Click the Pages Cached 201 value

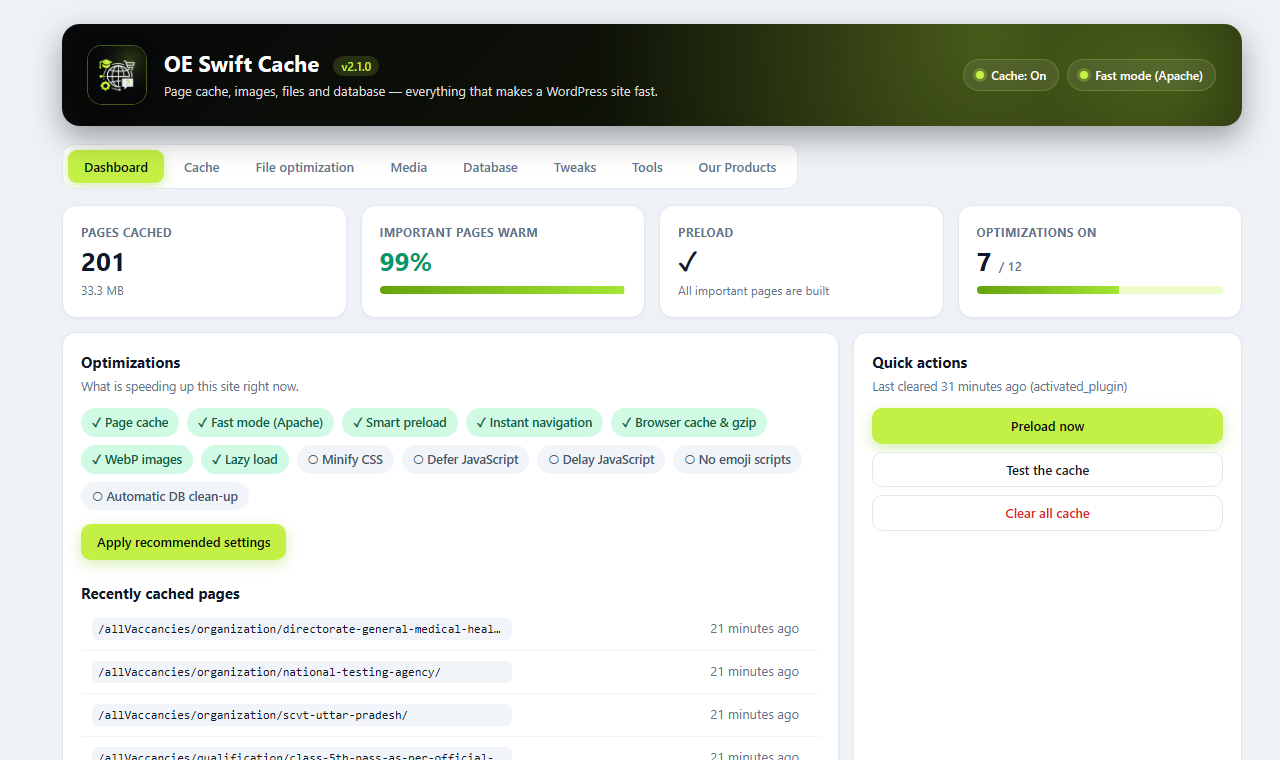[103, 262]
